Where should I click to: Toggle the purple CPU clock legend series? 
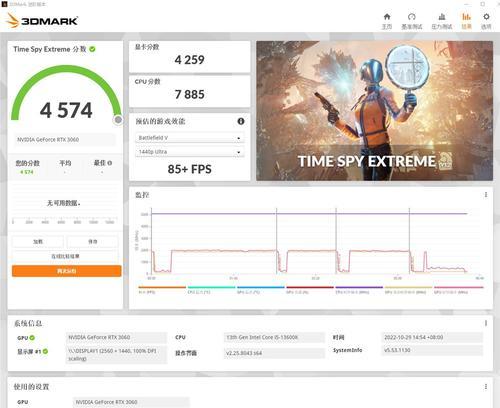pyautogui.click(x=359, y=289)
